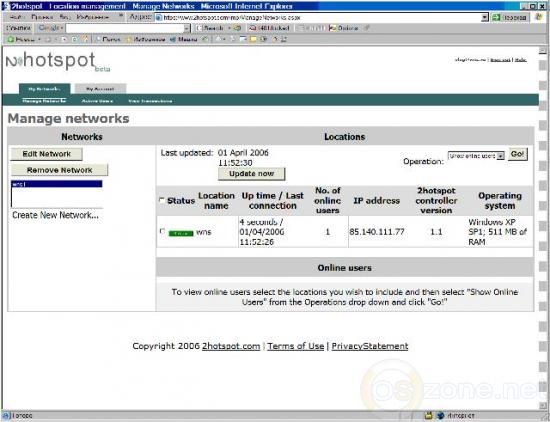Click the Edit Network button
The width and height of the screenshot is (550, 422).
pos(47,154)
